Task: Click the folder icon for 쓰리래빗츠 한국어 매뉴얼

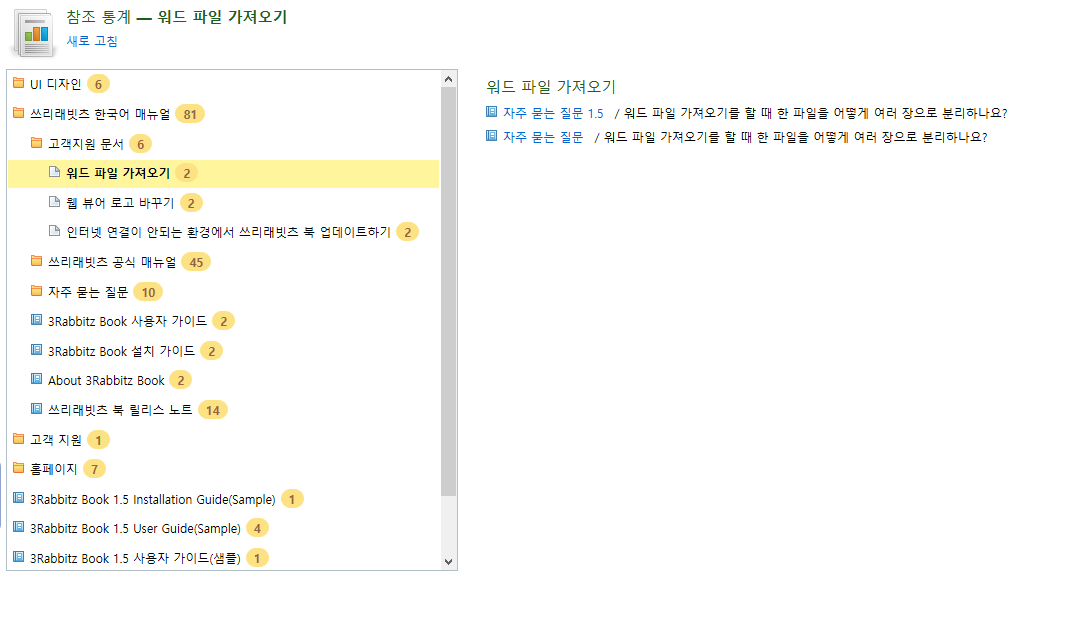Action: [x=19, y=113]
